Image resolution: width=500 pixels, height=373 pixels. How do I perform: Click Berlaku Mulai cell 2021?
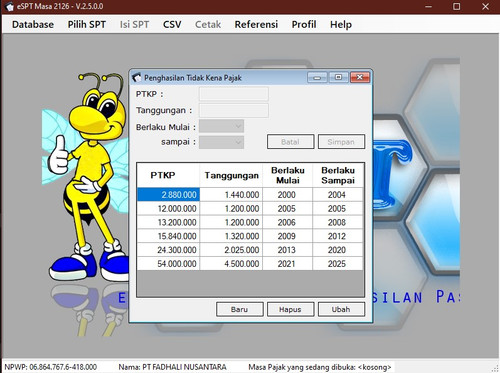point(288,264)
